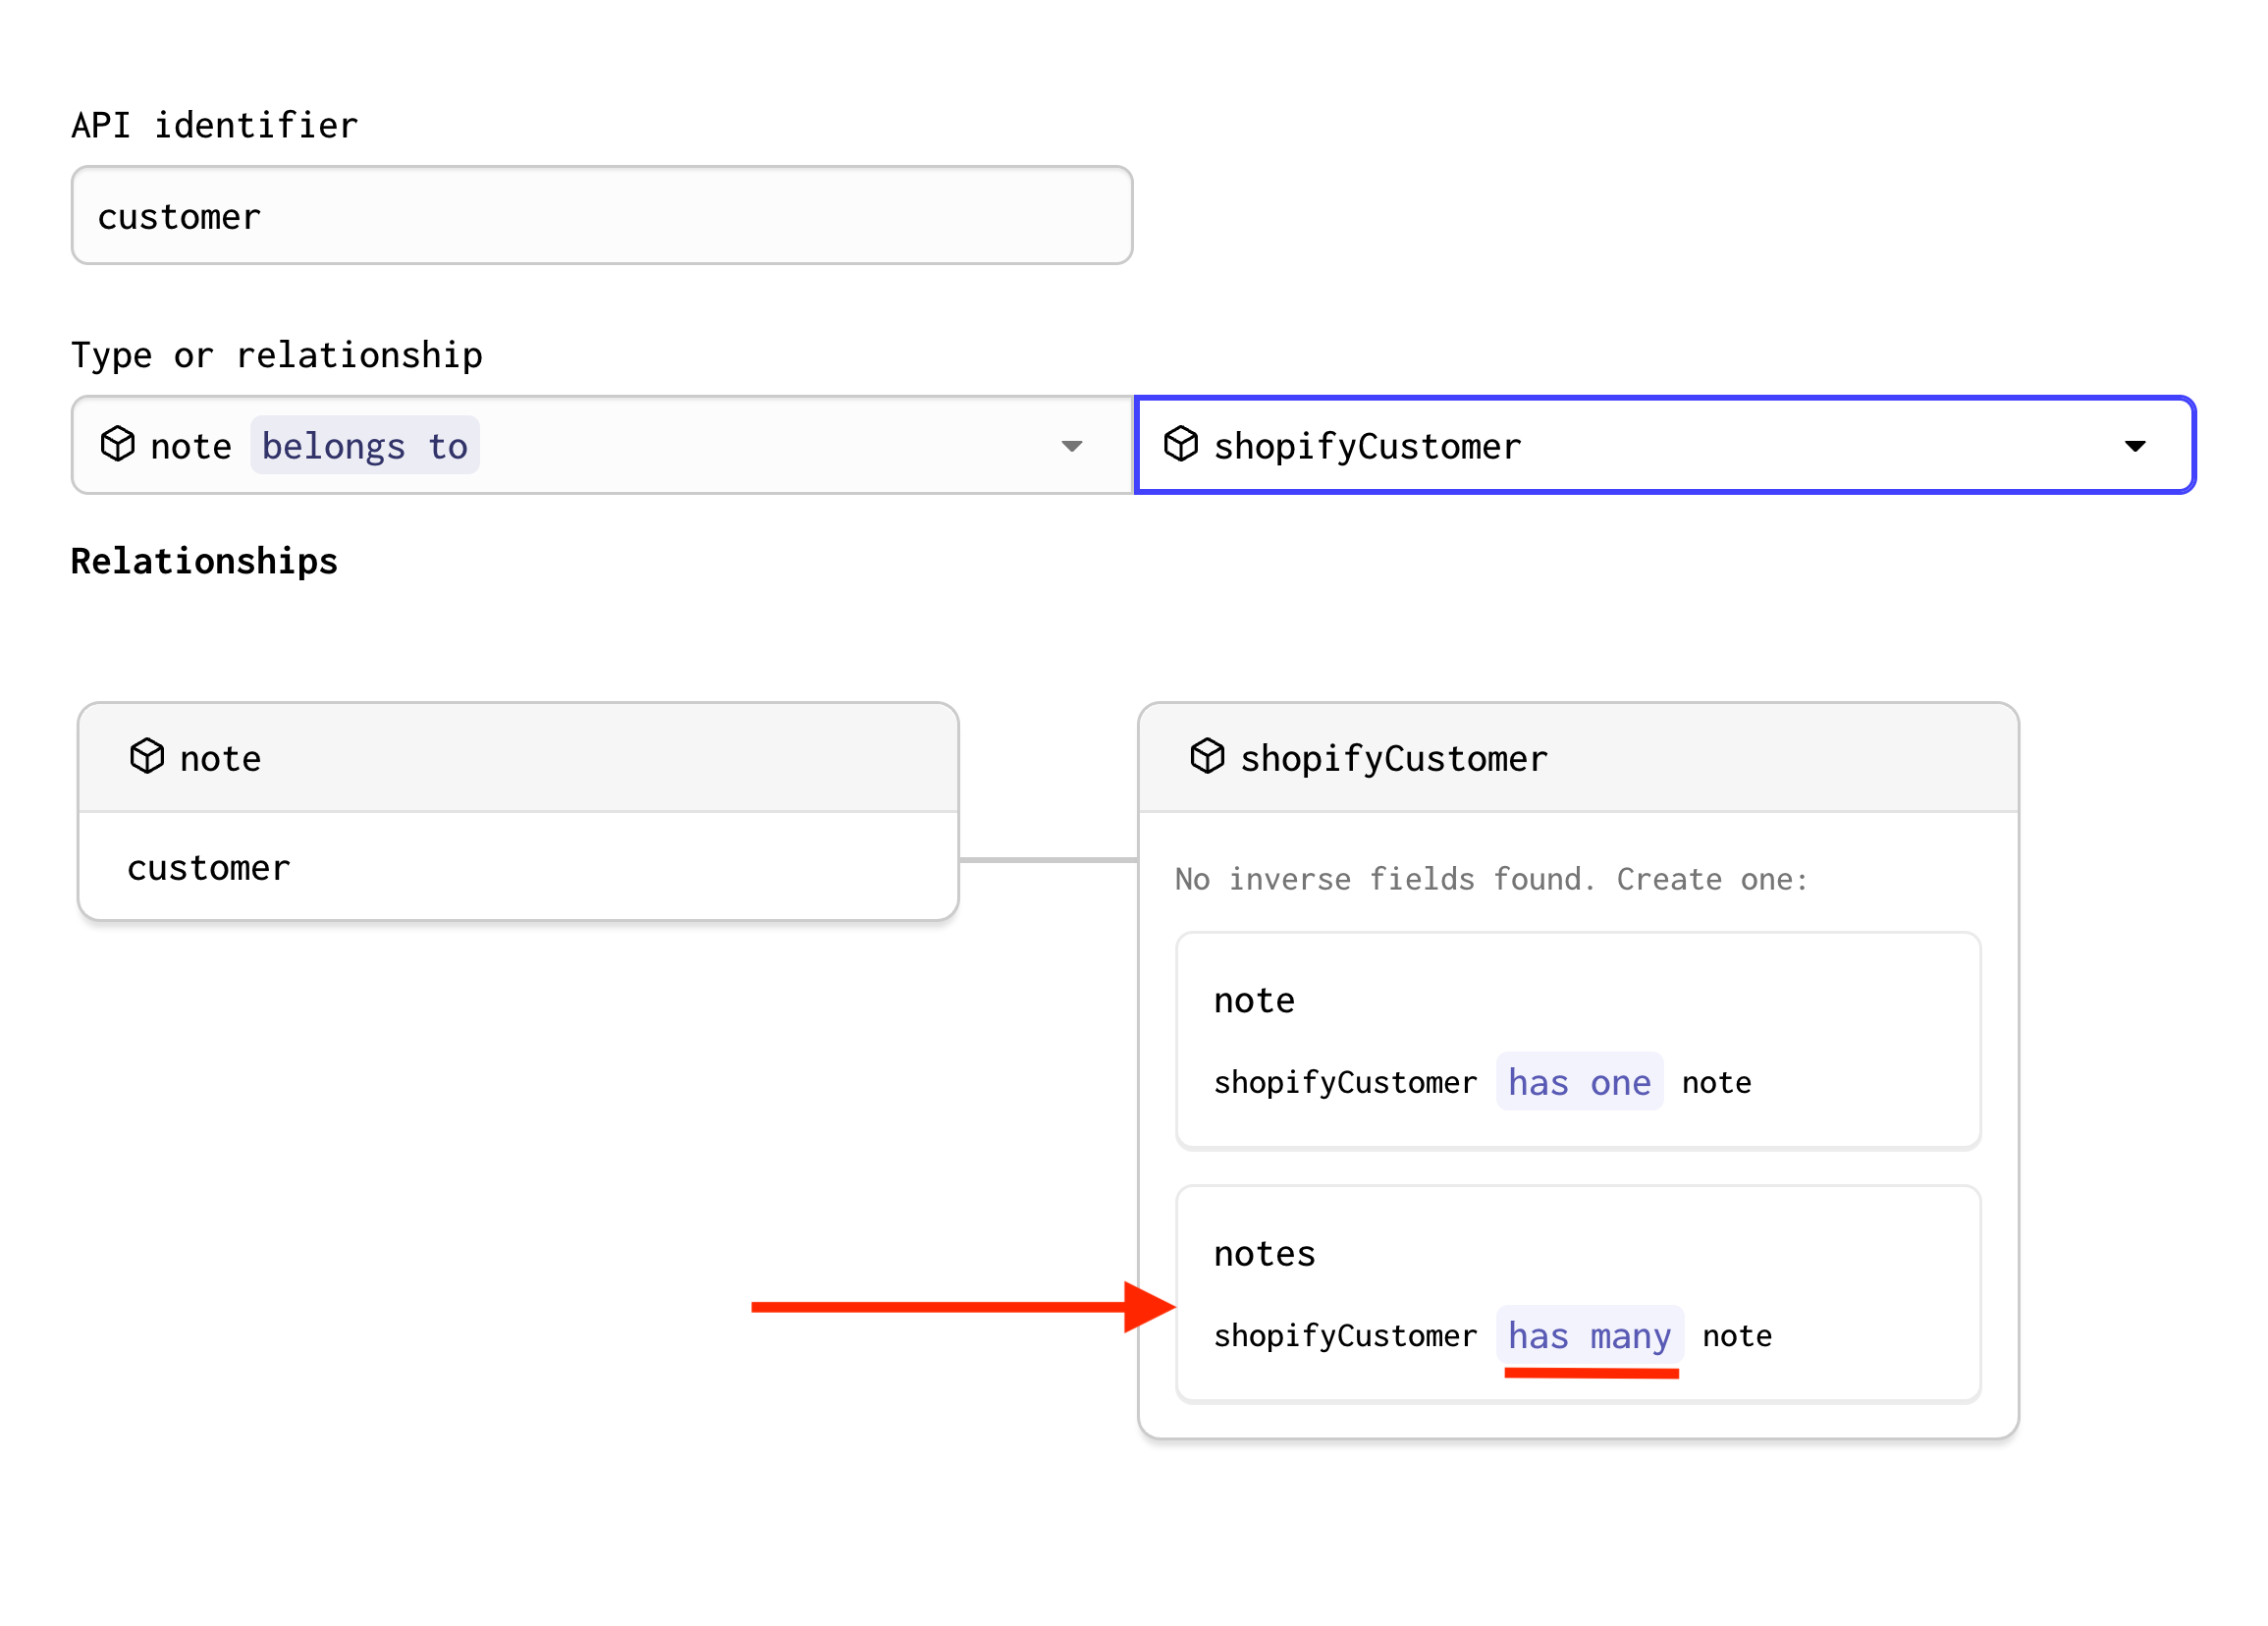
Task: Expand the shopifyCustomer selector dropdown arrow
Action: [2135, 447]
